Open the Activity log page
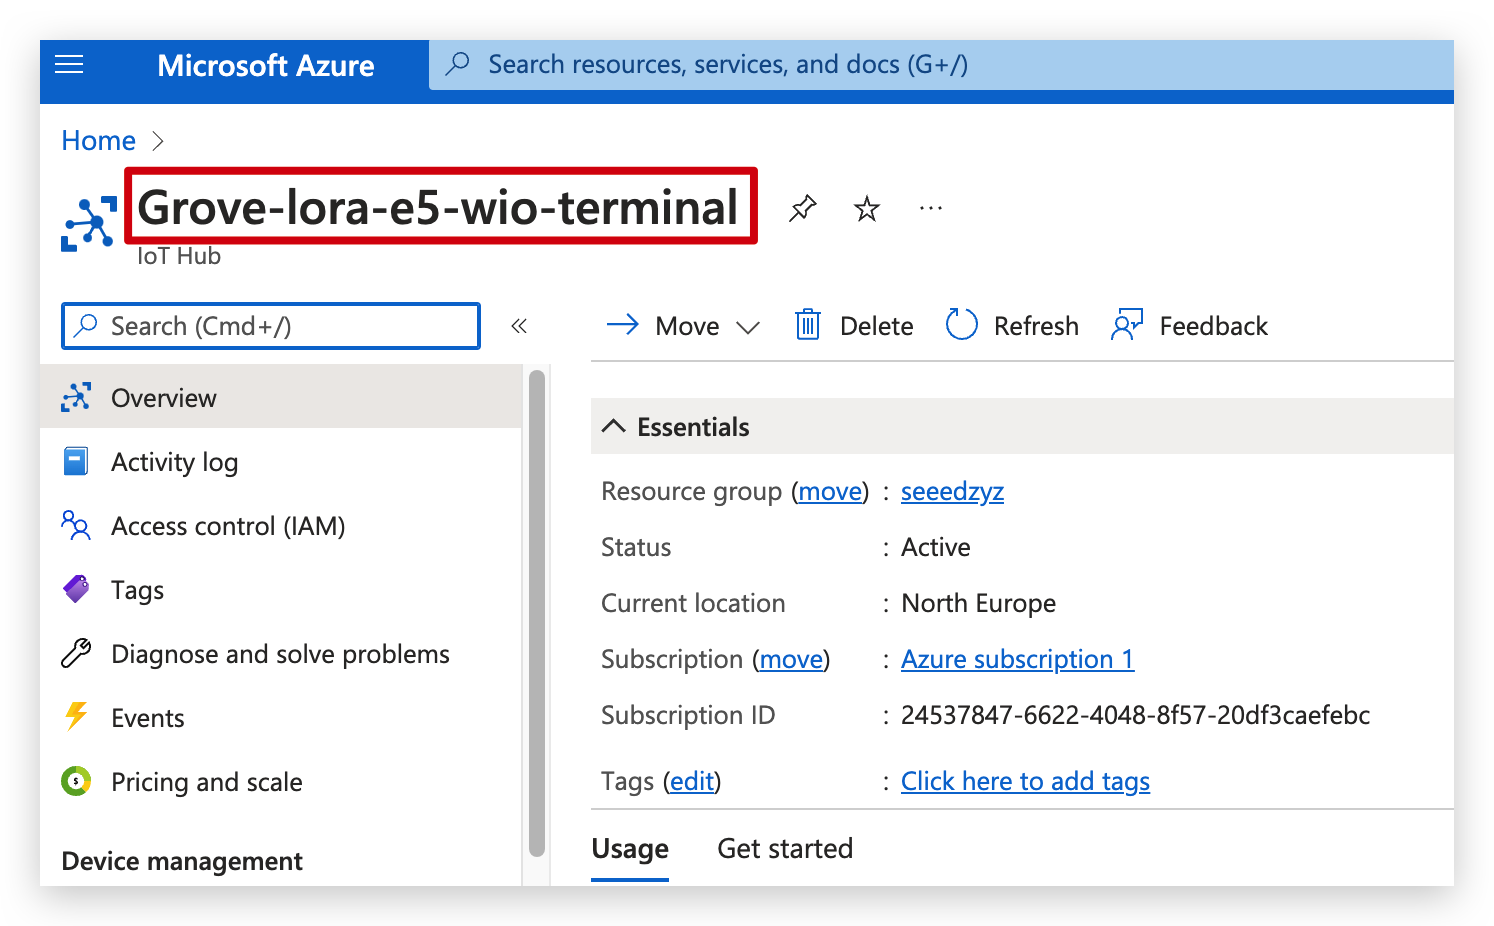The image size is (1494, 926). (281, 461)
